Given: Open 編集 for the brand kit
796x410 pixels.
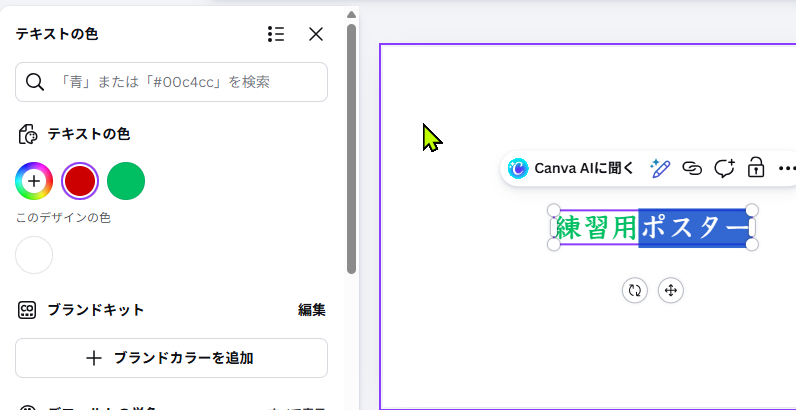Looking at the screenshot, I should [312, 310].
